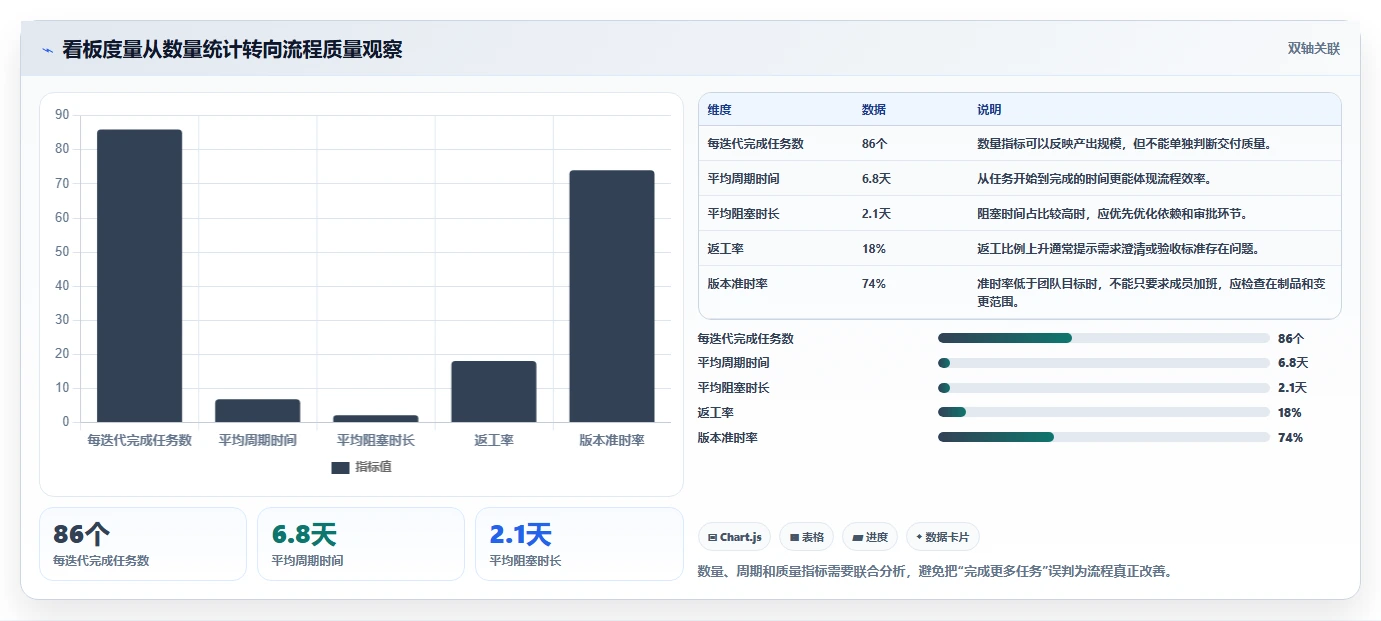Click the 平均周期时间 bar in chart
Screen dimensions: 1381x621
coord(258,411)
